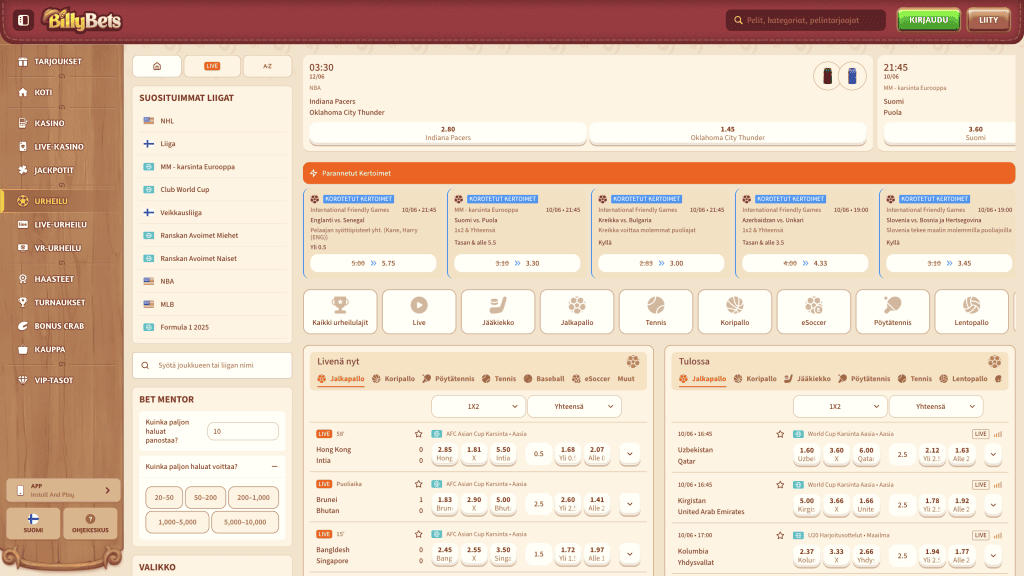Open Yhteensä dropdown in Tulossa
Image resolution: width=1024 pixels, height=576 pixels.
pyautogui.click(x=936, y=406)
